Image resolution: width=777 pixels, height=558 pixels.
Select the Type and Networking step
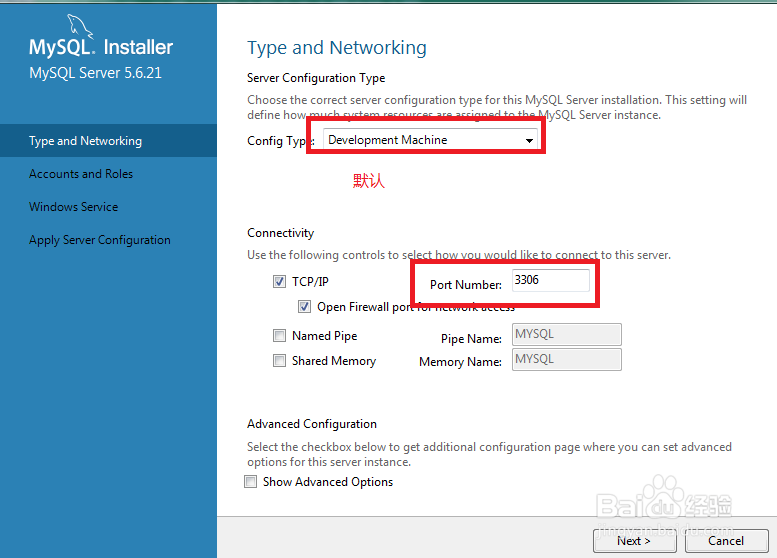pos(108,141)
